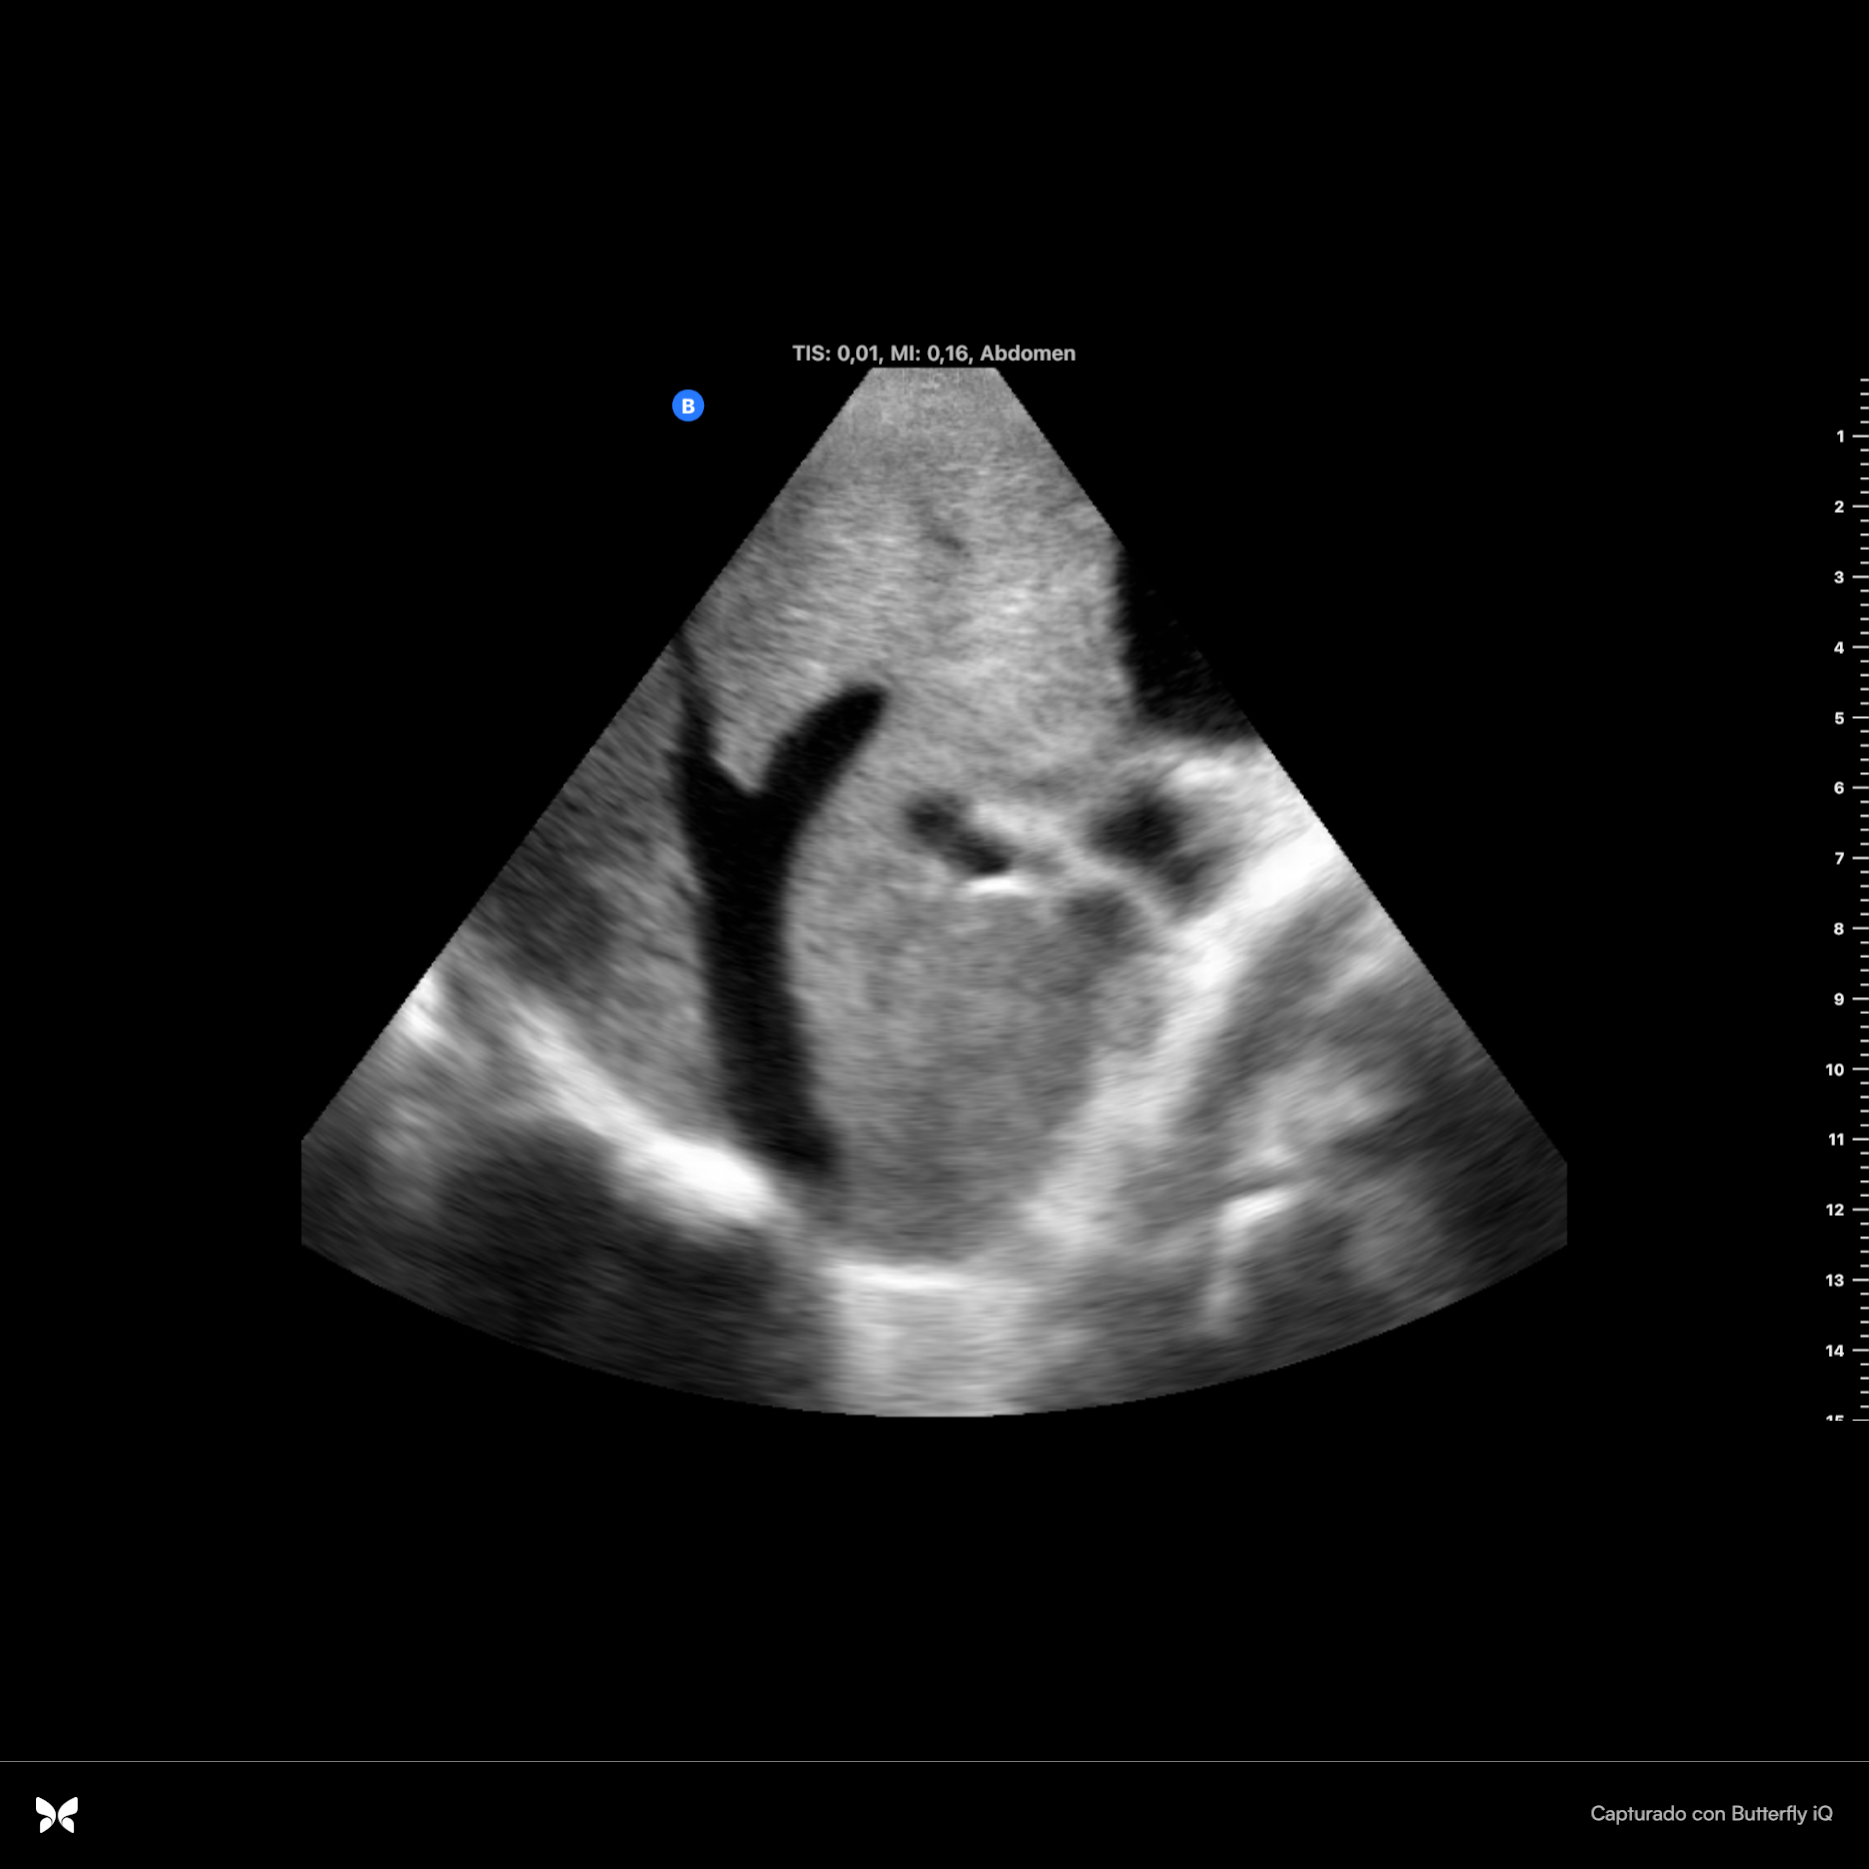The width and height of the screenshot is (1869, 1869).
Task: Click the 'Capturado con Butterfly iQ' text
Action: tap(1710, 1813)
